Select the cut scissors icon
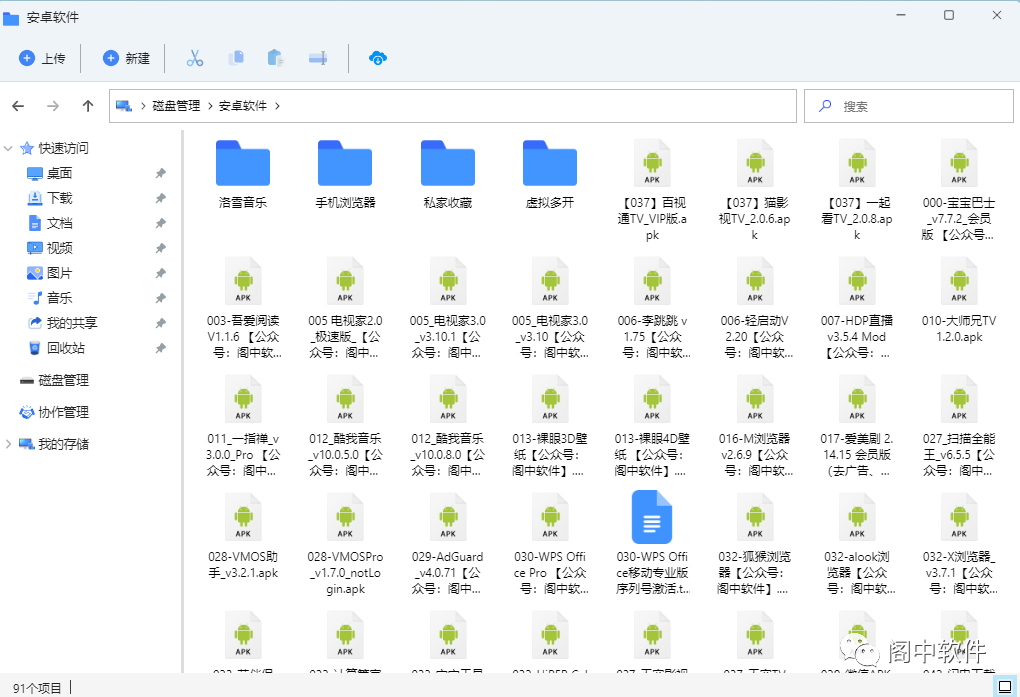Image resolution: width=1020 pixels, height=697 pixels. (195, 59)
